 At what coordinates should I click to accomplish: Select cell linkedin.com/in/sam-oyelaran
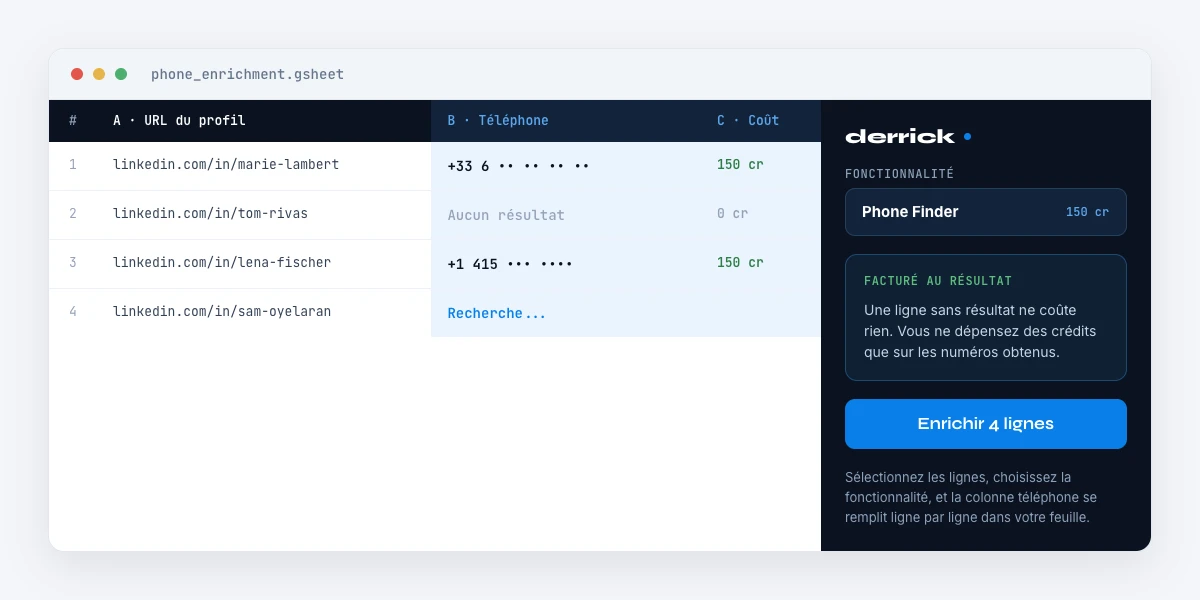tap(222, 311)
